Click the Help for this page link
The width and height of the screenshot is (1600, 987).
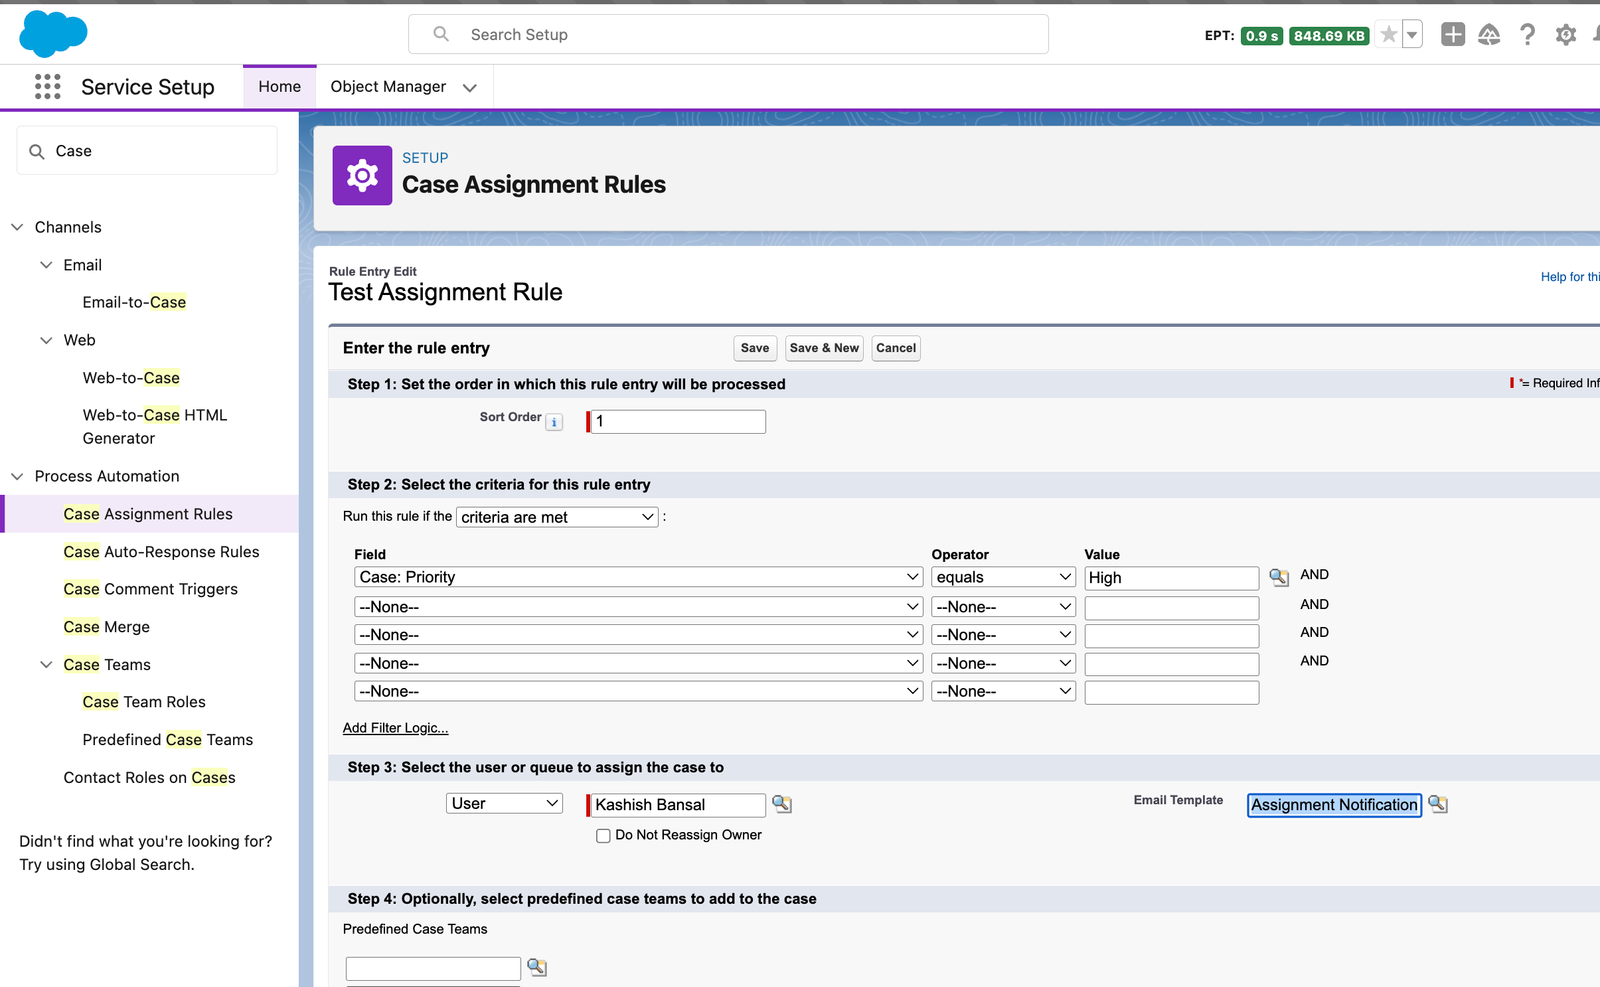click(x=1570, y=277)
